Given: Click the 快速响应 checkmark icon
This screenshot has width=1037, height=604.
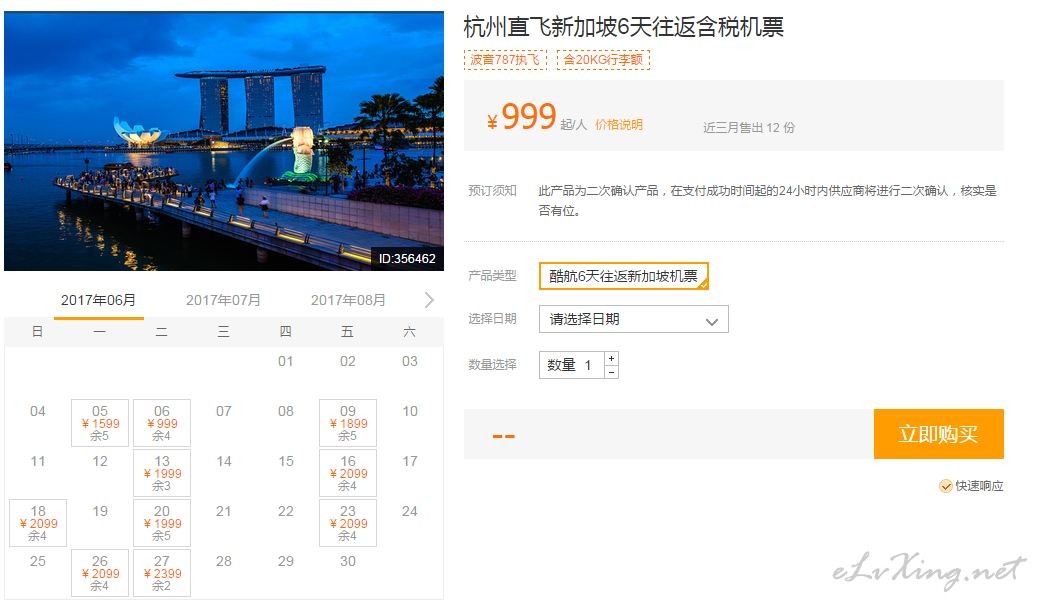Looking at the screenshot, I should [x=946, y=486].
